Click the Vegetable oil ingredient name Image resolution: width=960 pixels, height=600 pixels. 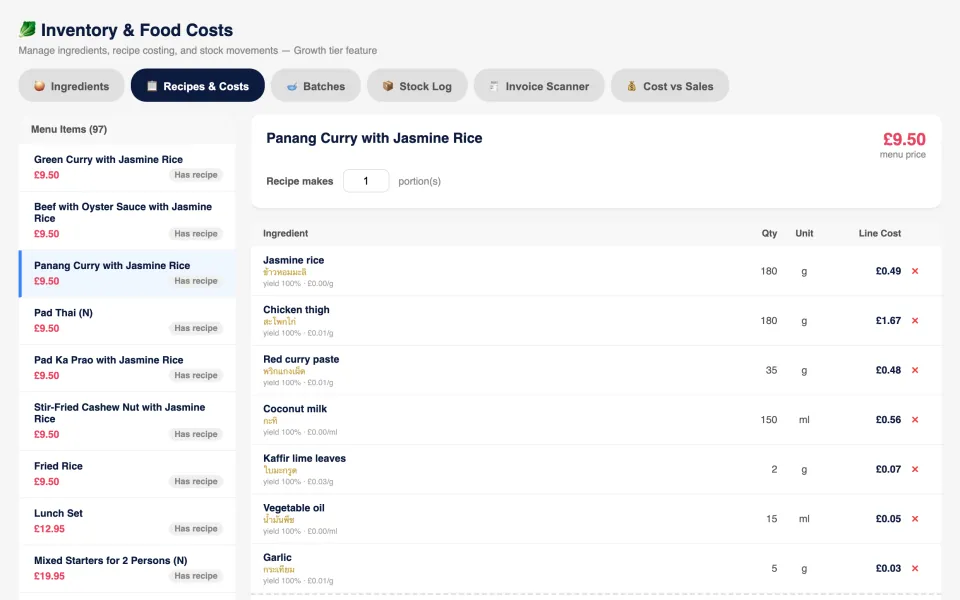294,508
